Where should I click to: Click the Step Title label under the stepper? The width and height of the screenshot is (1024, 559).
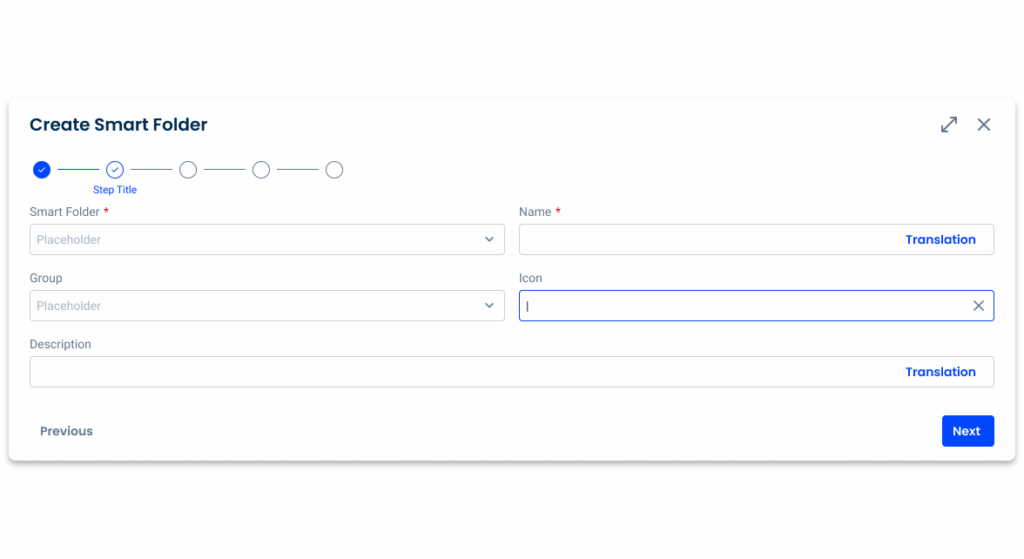115,190
